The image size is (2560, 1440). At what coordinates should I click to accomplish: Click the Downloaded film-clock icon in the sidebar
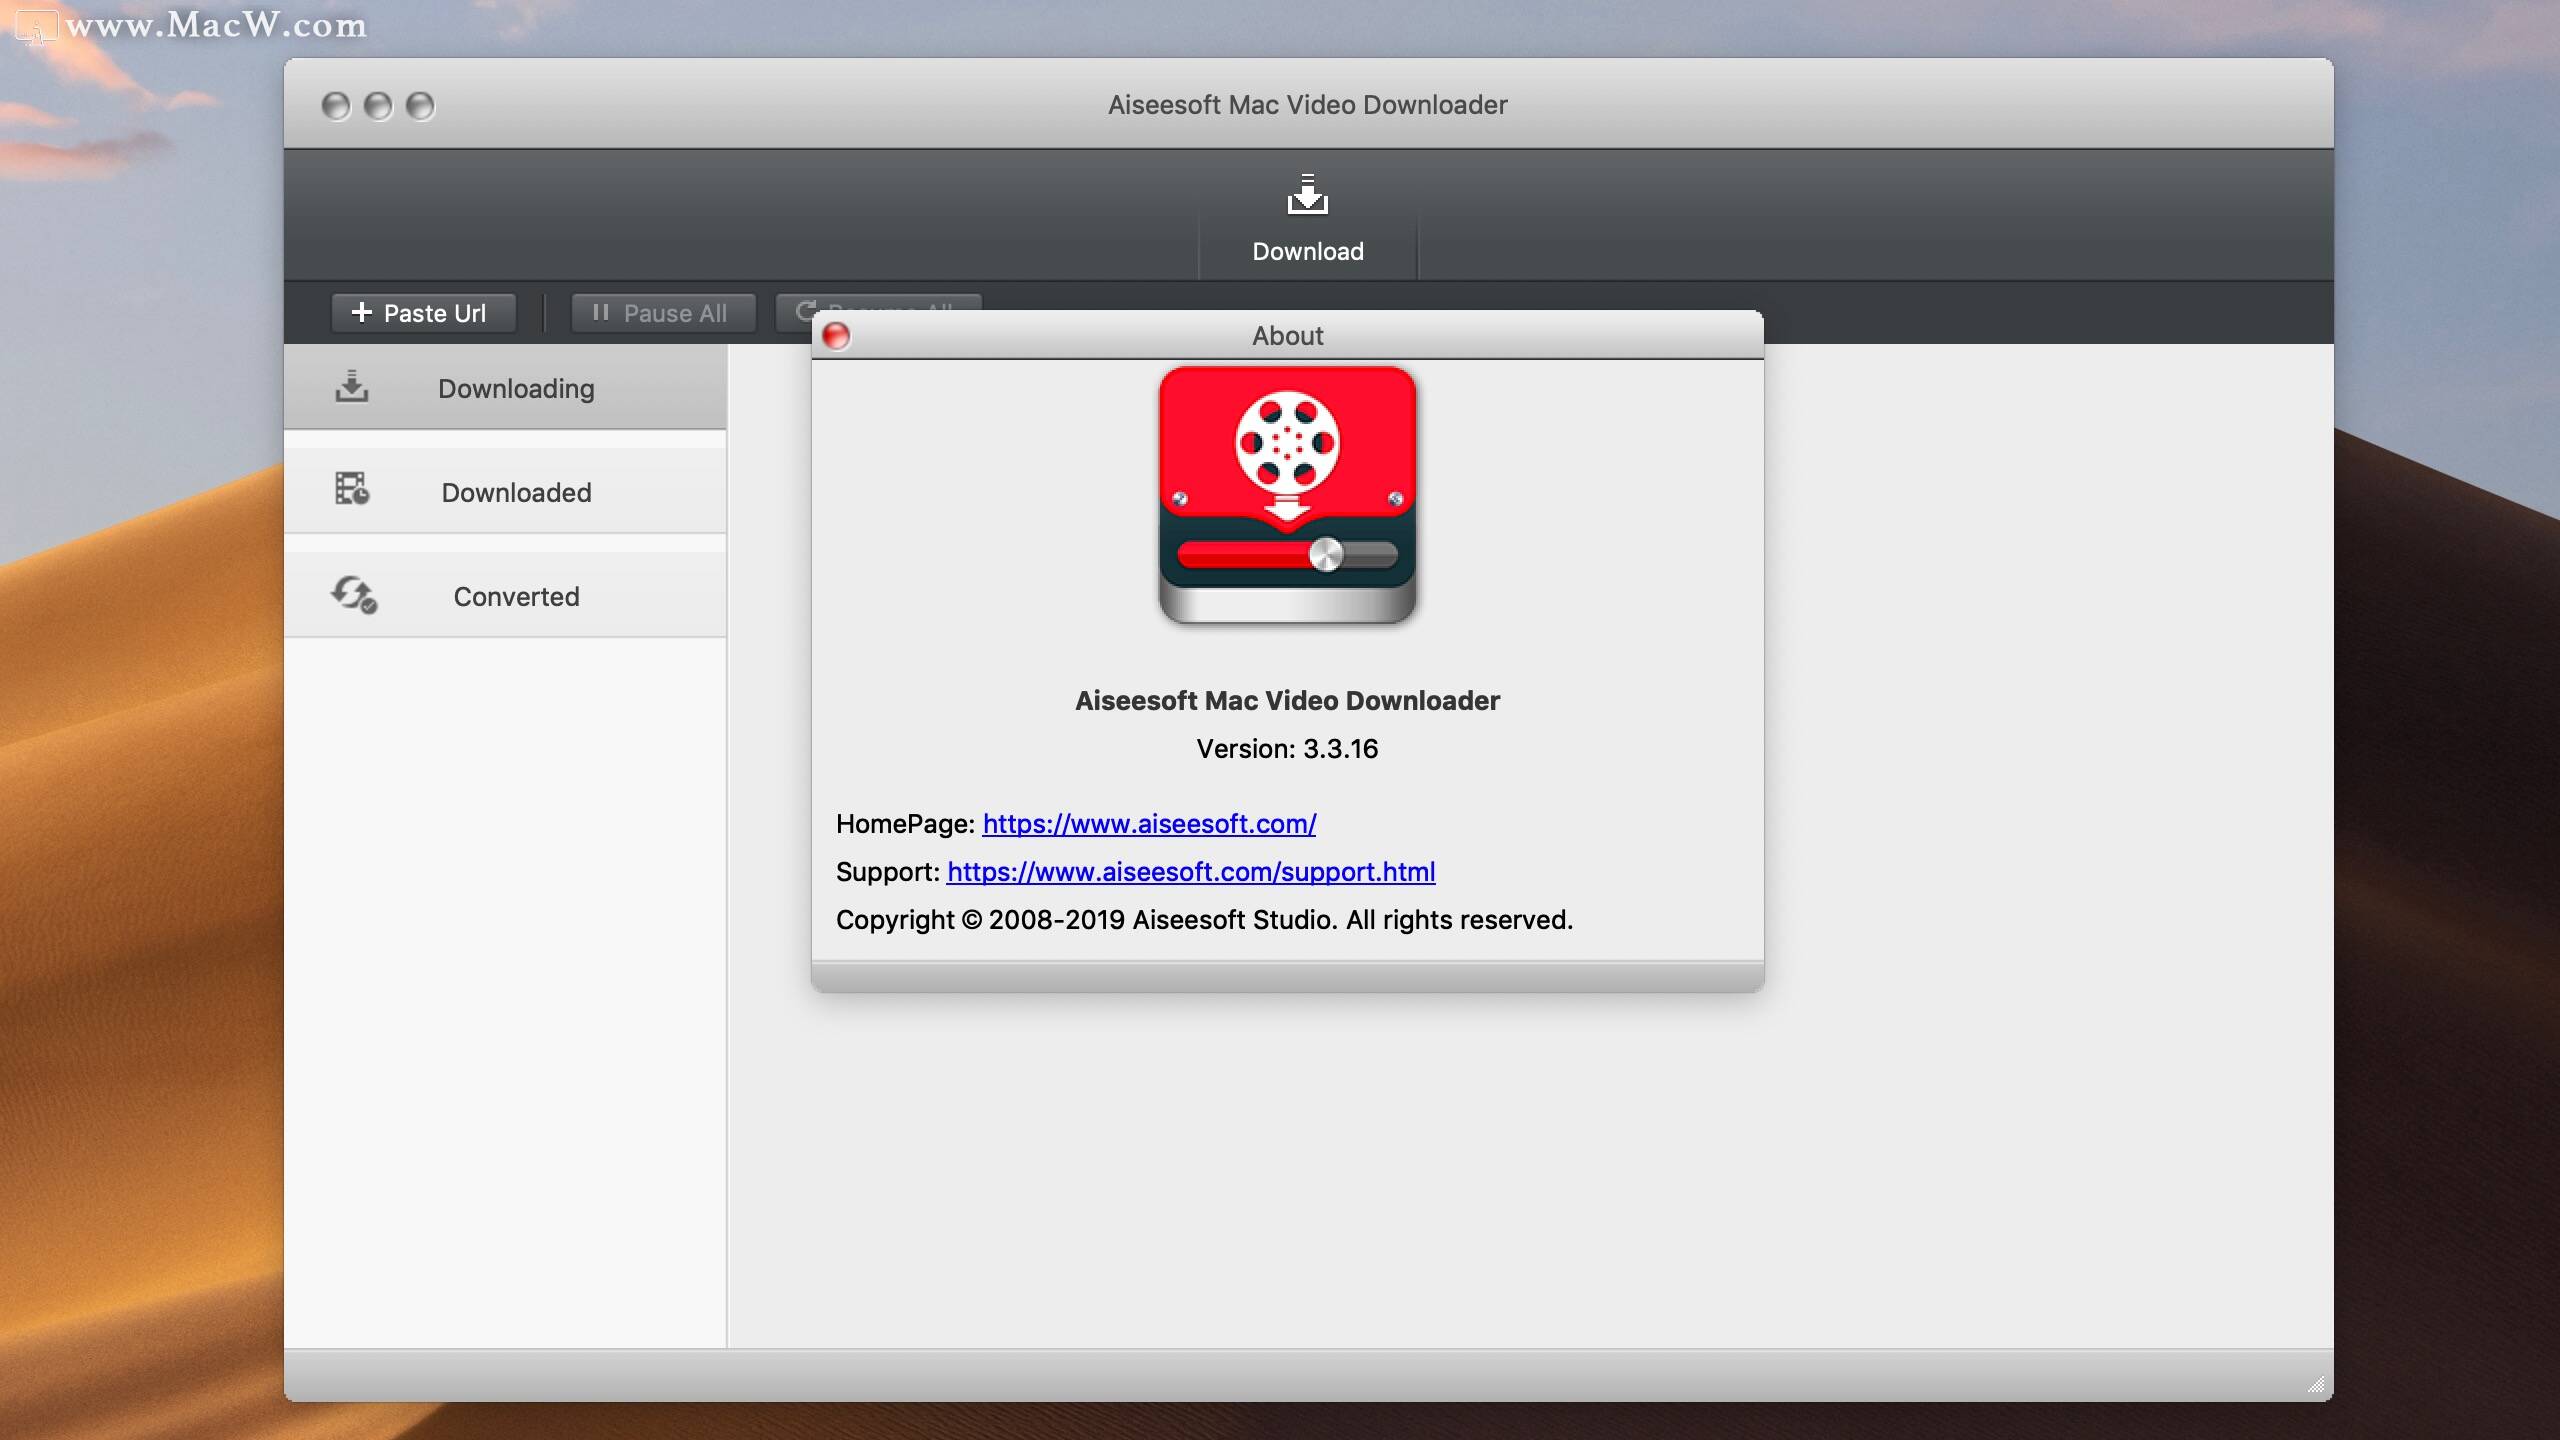click(x=352, y=489)
